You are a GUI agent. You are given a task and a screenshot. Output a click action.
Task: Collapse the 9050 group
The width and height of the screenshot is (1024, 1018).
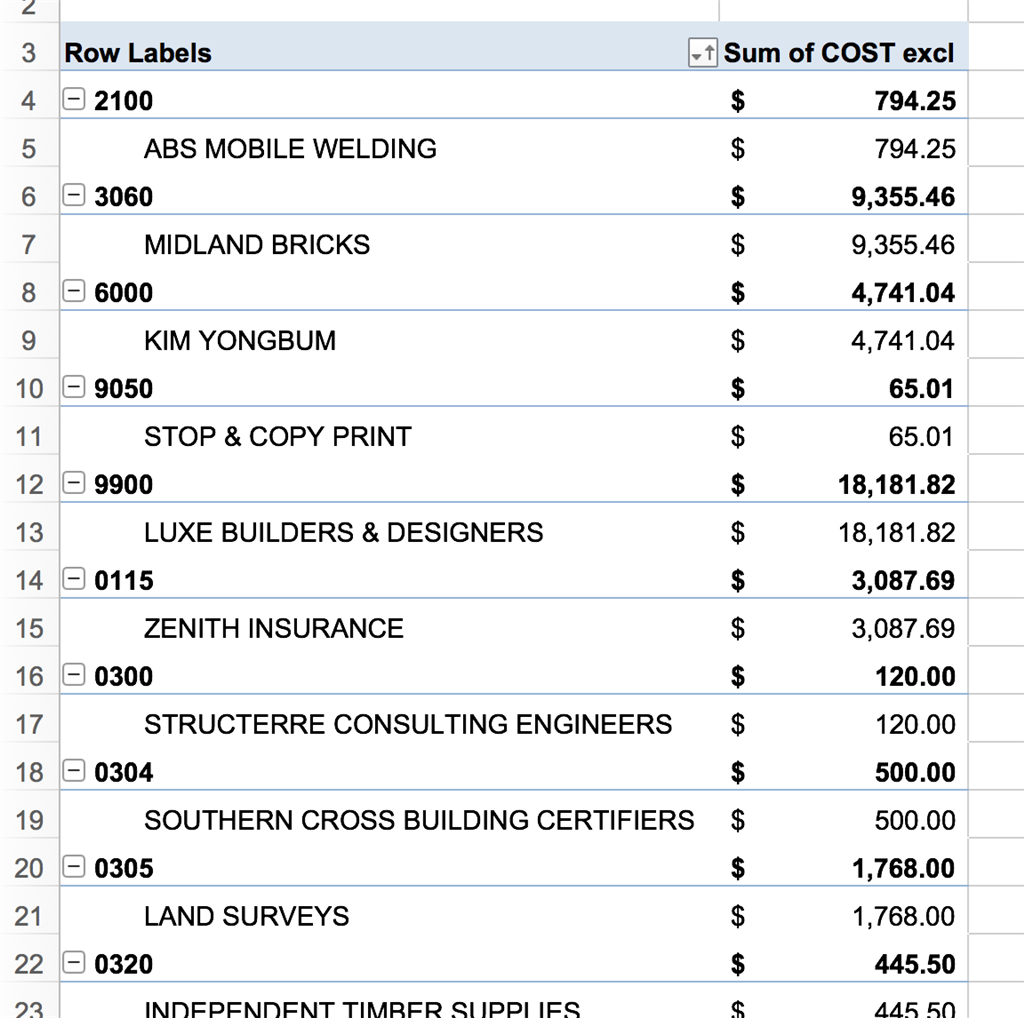74,387
